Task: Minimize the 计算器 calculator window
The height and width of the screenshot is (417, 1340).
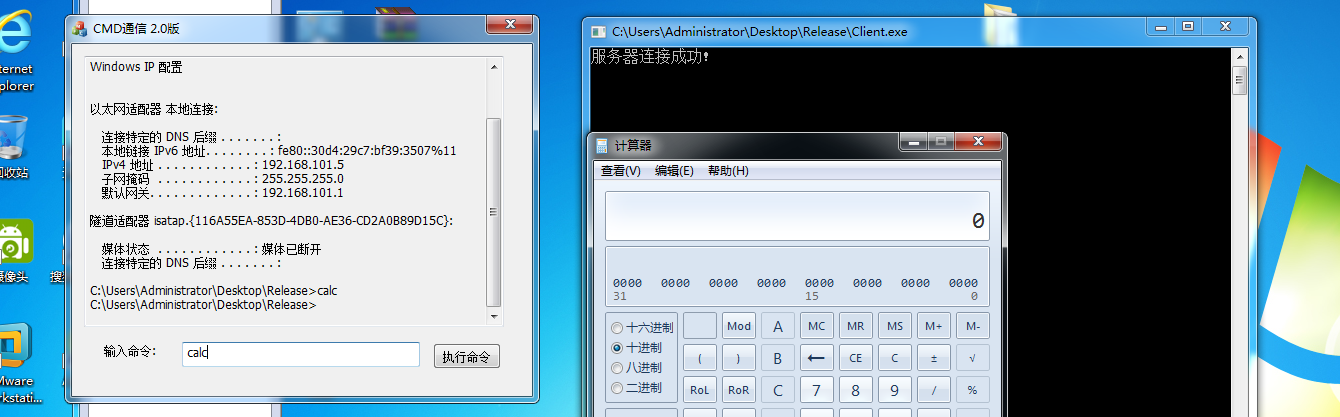Action: click(913, 144)
